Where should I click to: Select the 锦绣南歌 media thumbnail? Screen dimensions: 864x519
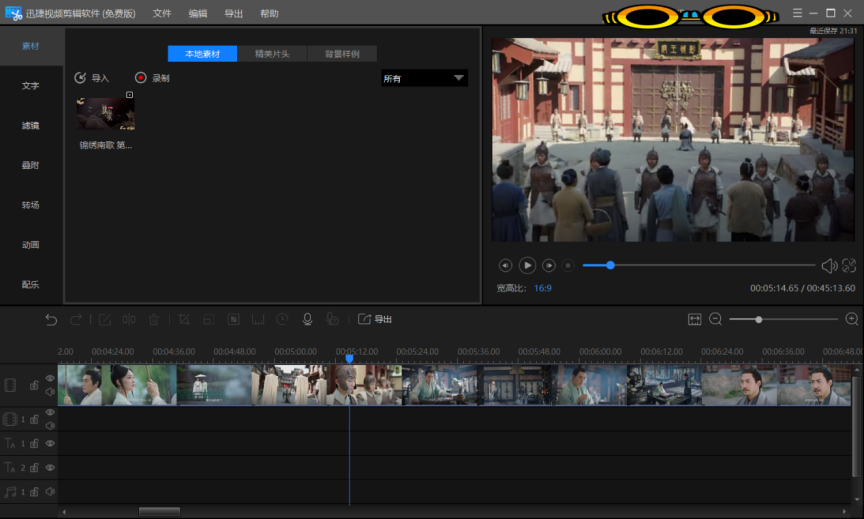click(x=105, y=114)
